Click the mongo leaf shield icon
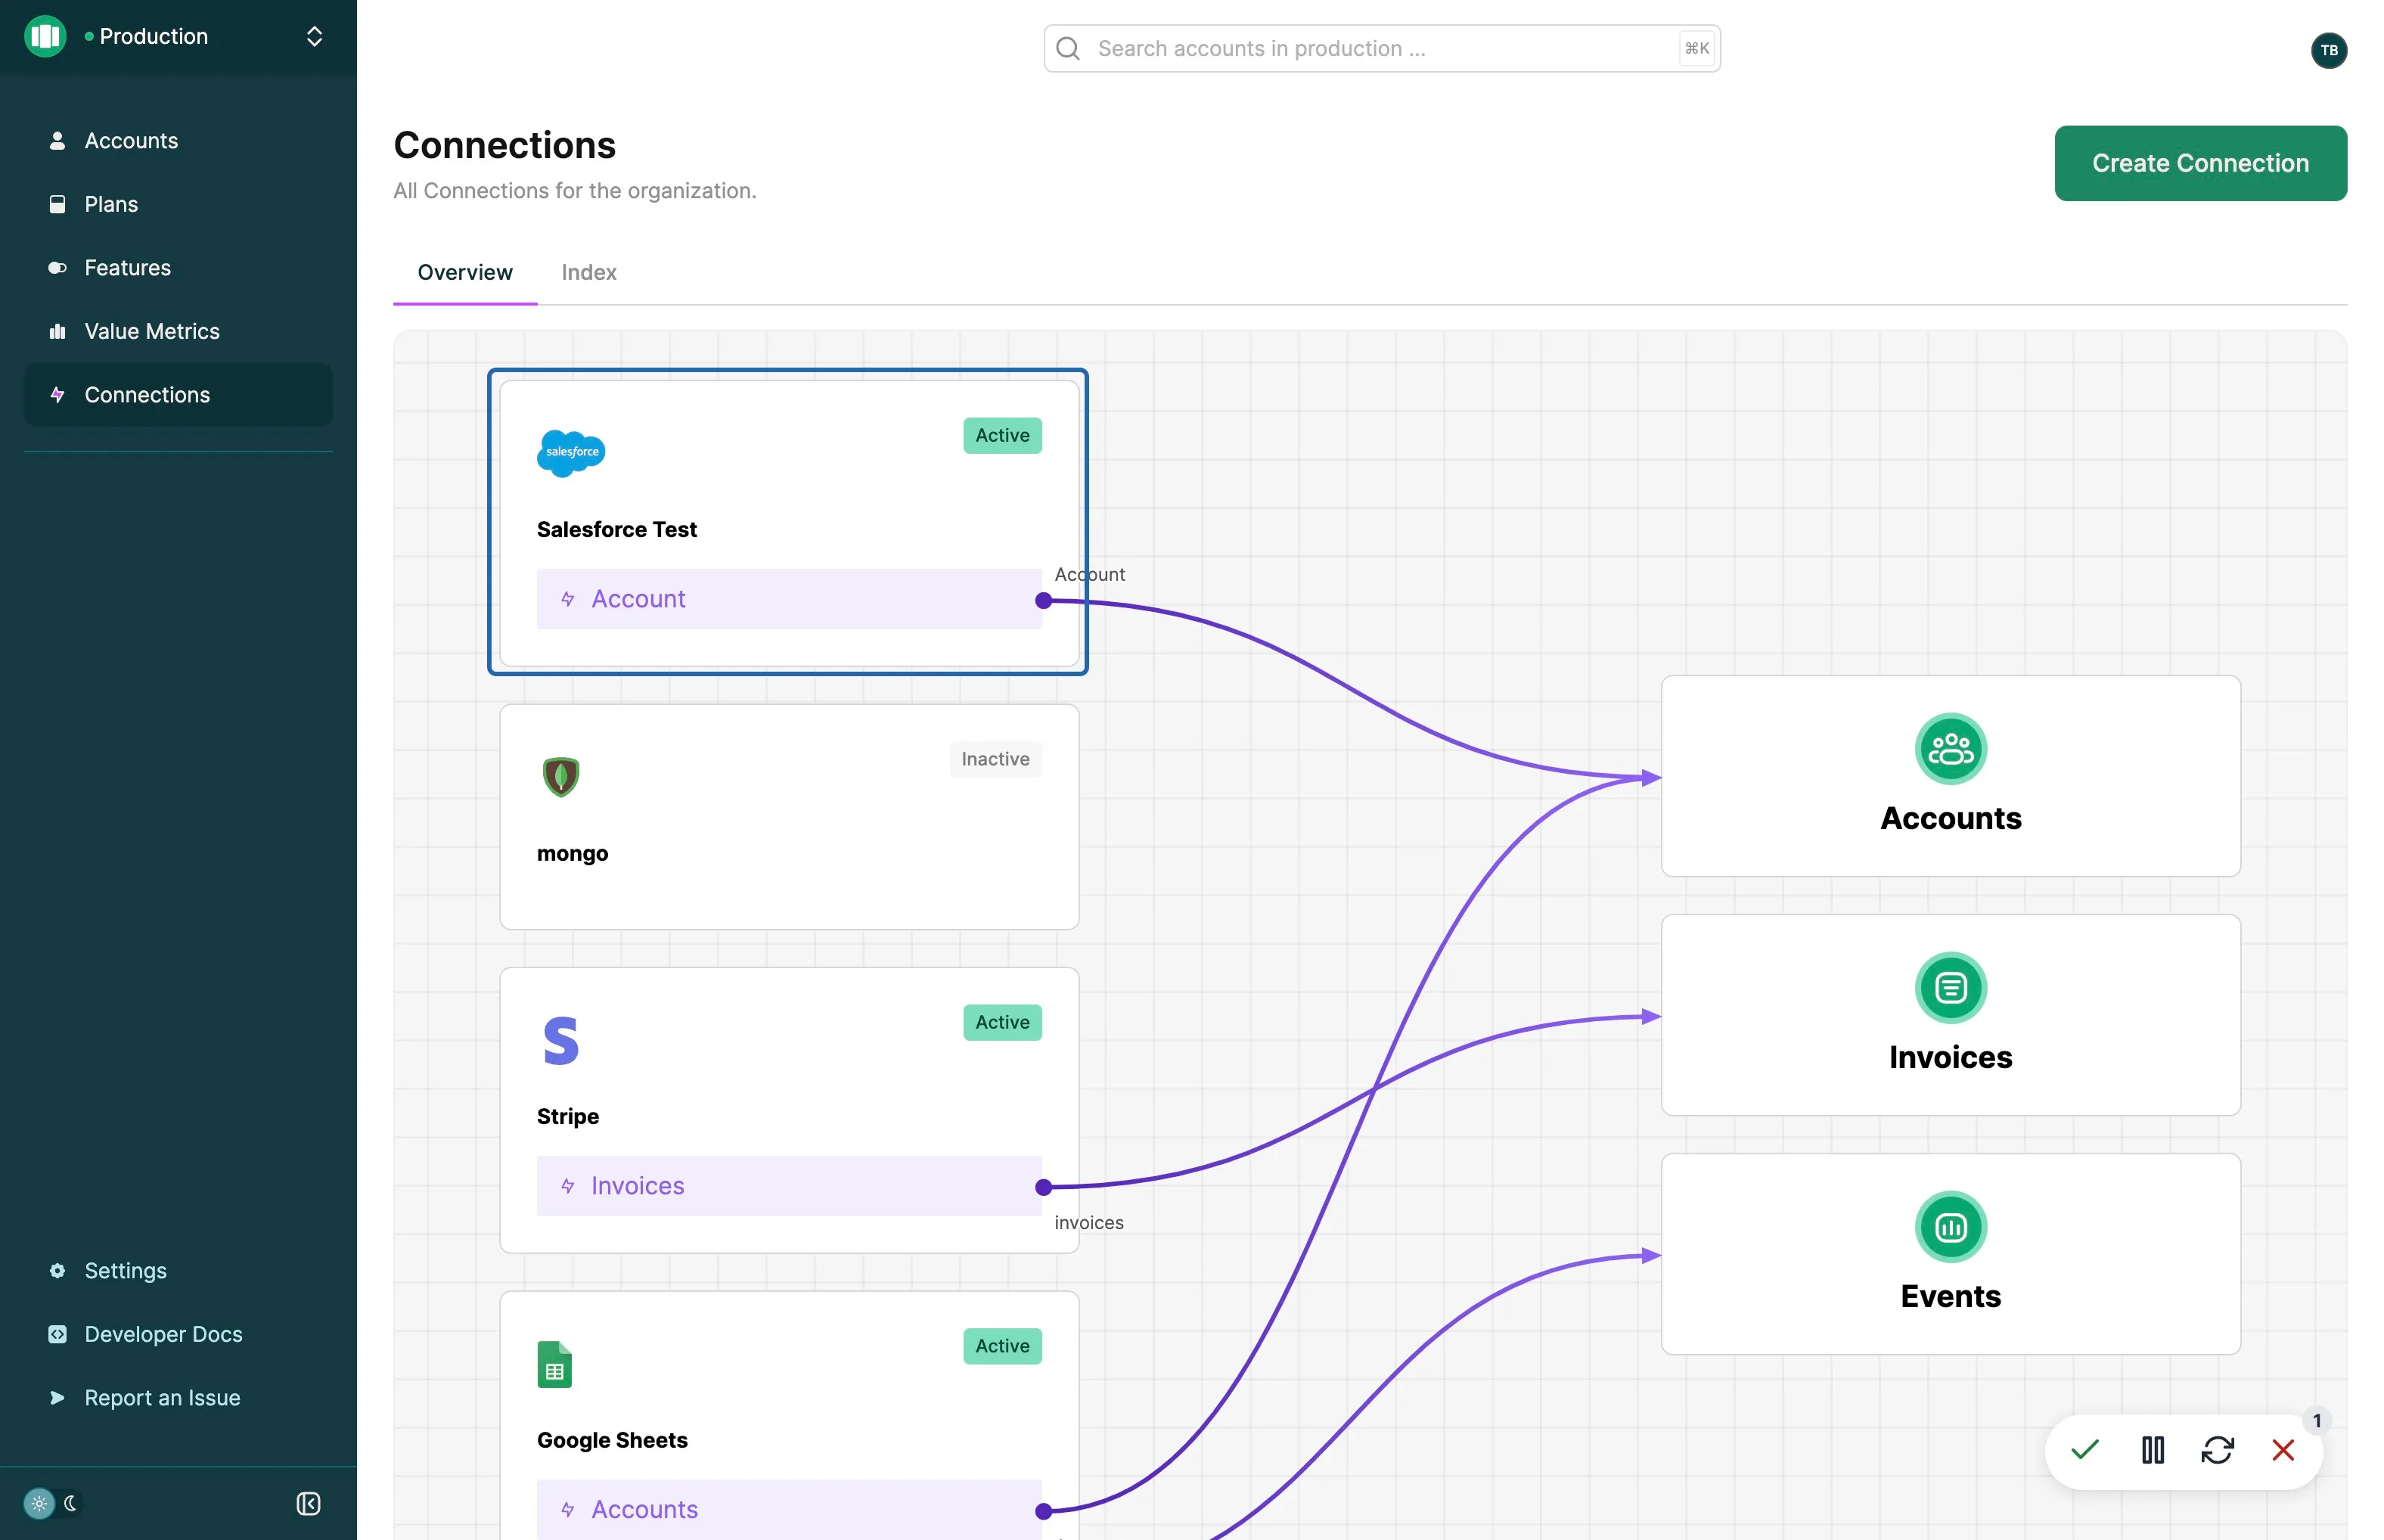Viewport: 2384px width, 1540px height. click(x=561, y=777)
